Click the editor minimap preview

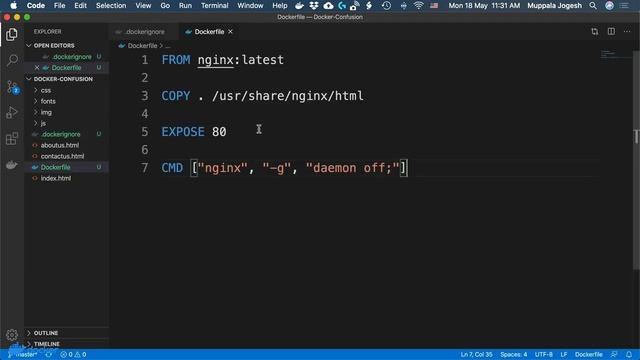[x=615, y=54]
